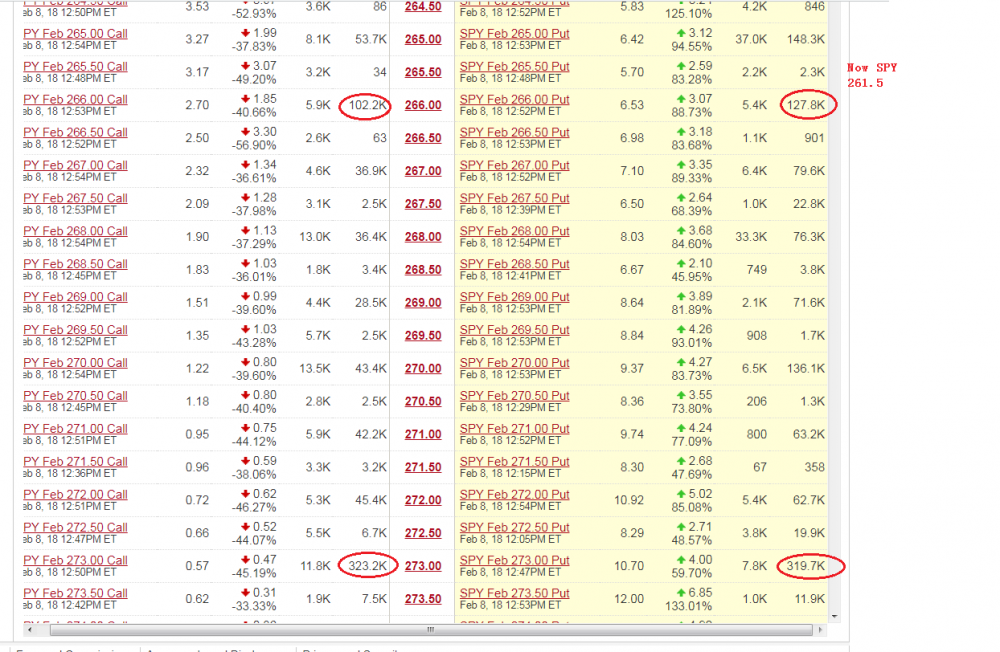Open the Feb 270.00 Call option link
This screenshot has height=652, width=1000.
pos(75,363)
